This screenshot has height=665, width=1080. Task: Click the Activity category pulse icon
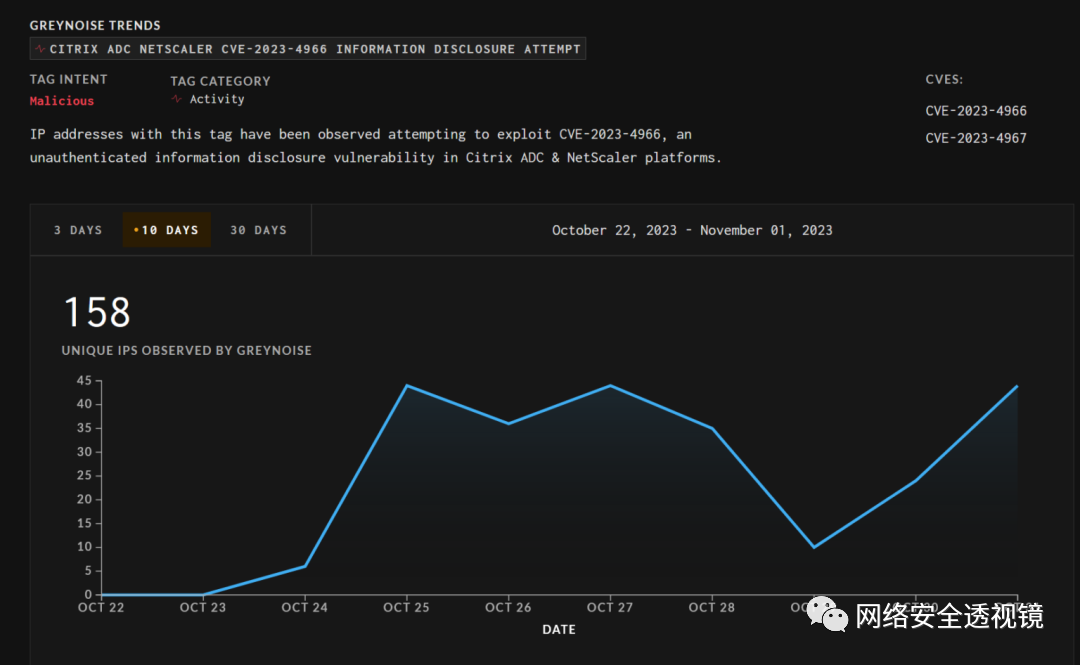click(x=176, y=99)
